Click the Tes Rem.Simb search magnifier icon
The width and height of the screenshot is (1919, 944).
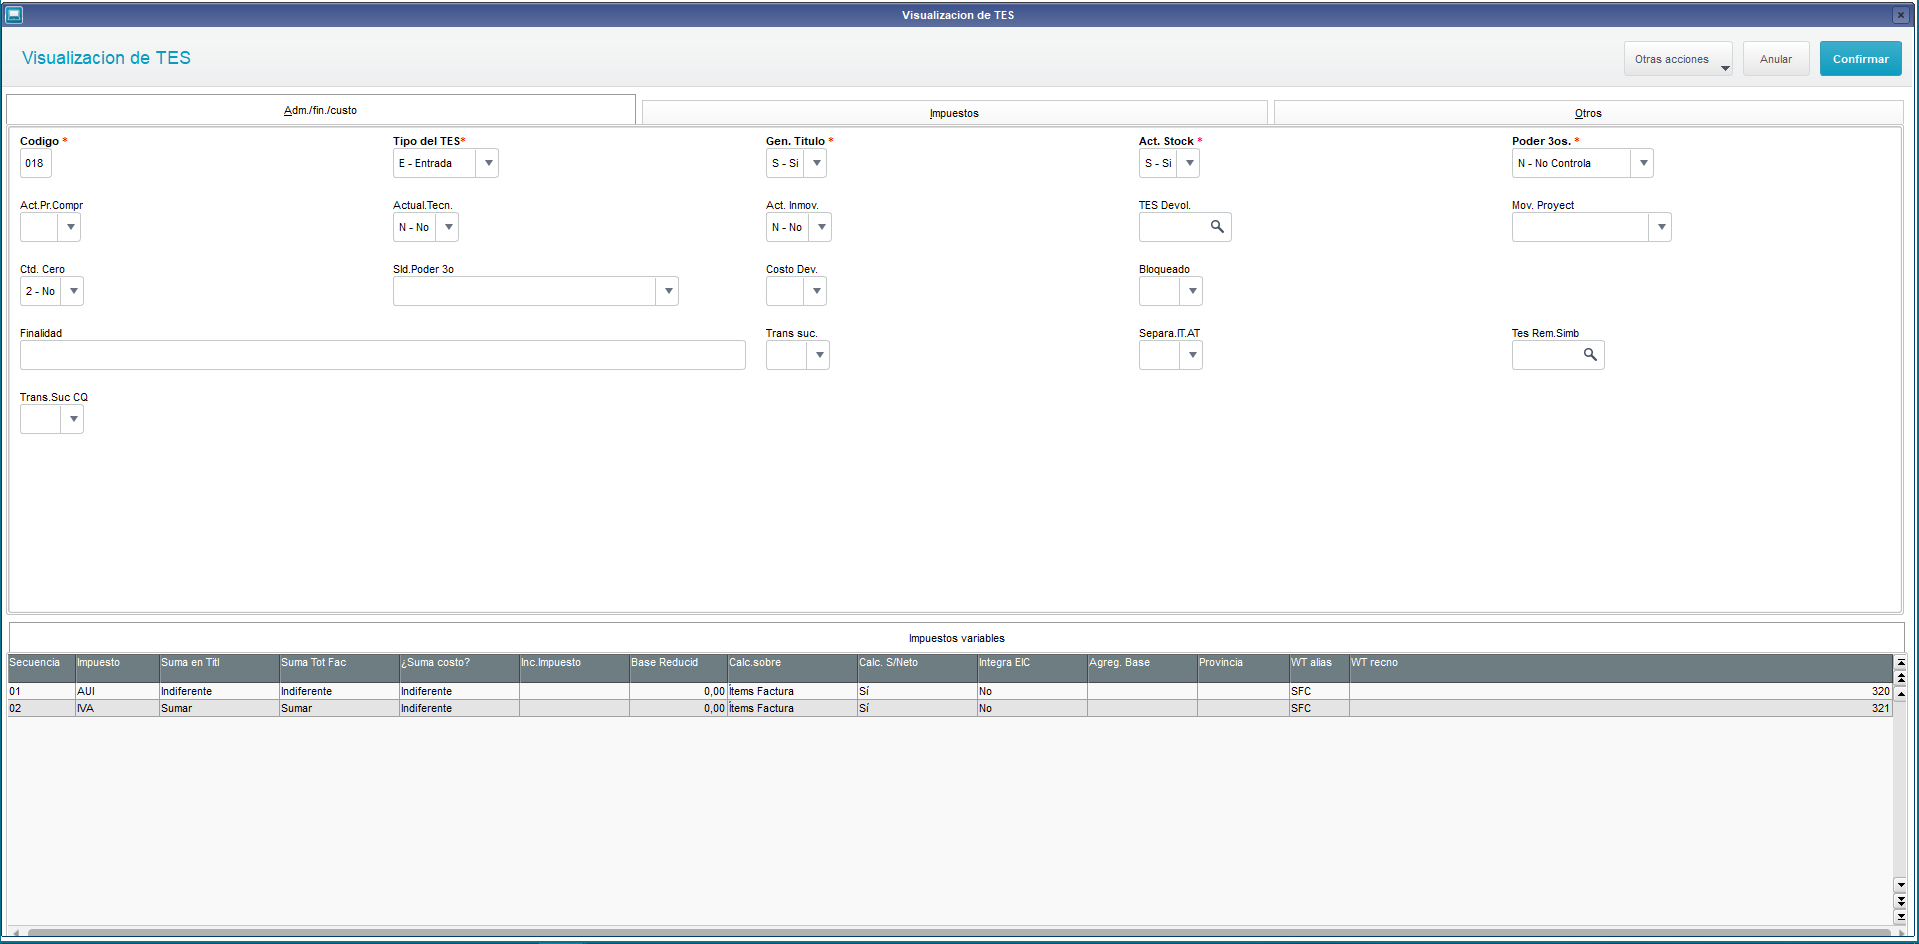pos(1590,355)
